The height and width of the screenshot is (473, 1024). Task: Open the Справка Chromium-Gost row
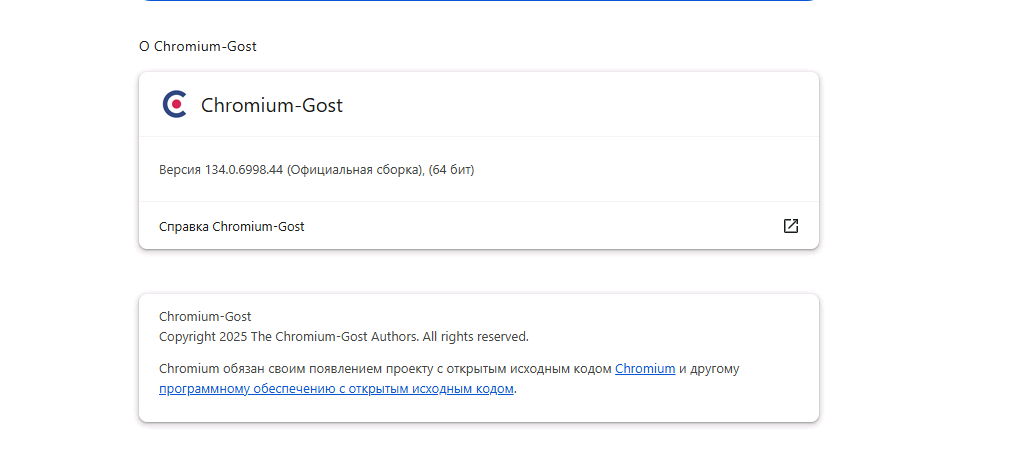click(x=479, y=226)
